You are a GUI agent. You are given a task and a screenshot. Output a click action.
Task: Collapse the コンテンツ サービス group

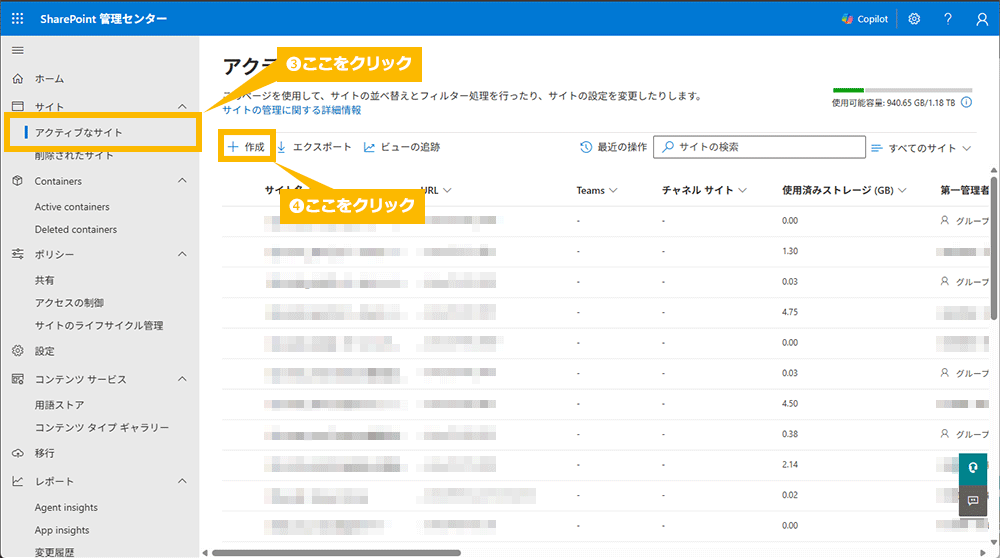[x=182, y=379]
